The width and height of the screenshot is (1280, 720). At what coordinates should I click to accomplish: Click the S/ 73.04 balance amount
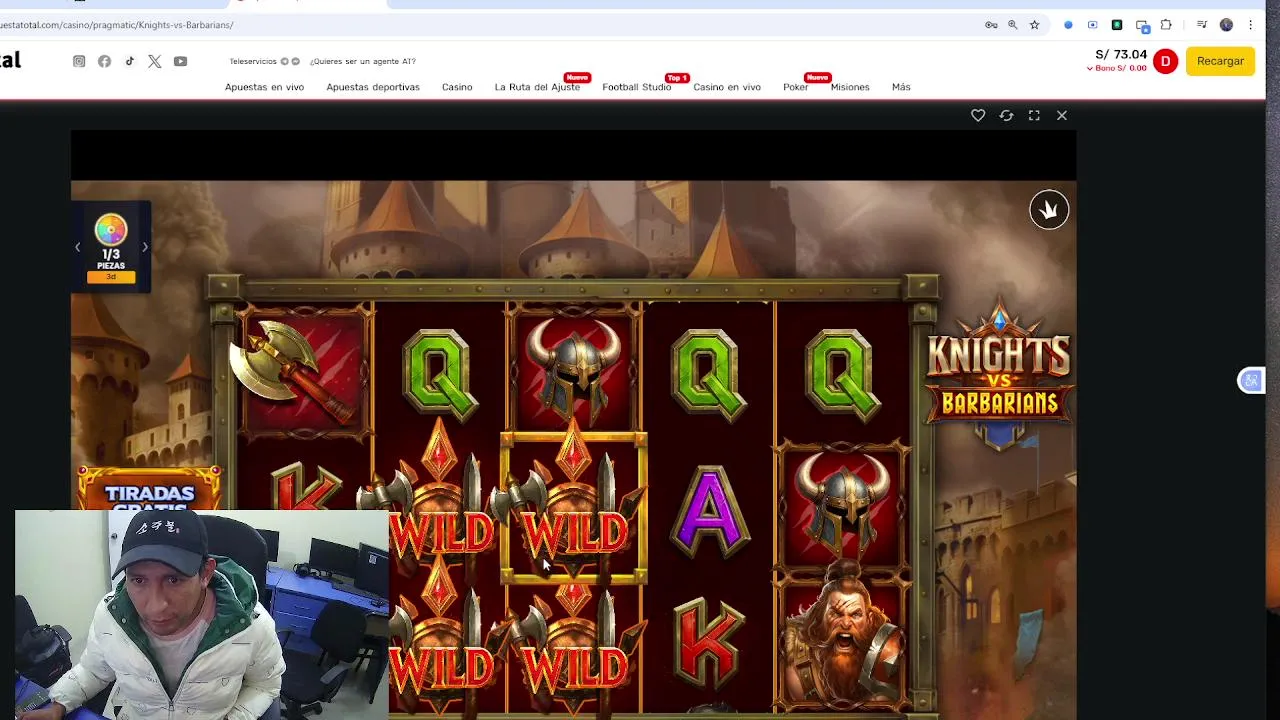(x=1121, y=55)
